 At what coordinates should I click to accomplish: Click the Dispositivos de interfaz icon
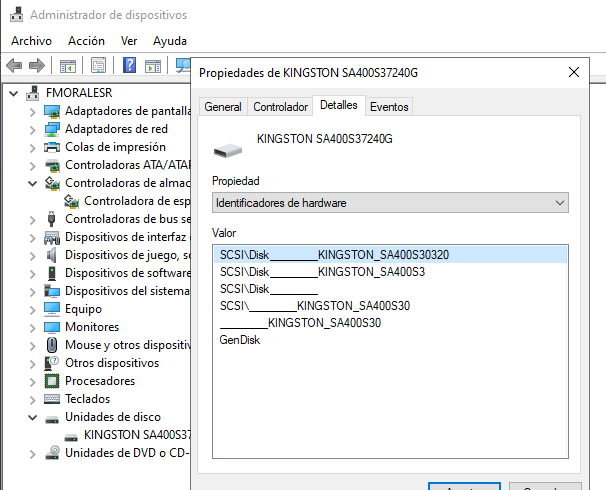[52, 237]
